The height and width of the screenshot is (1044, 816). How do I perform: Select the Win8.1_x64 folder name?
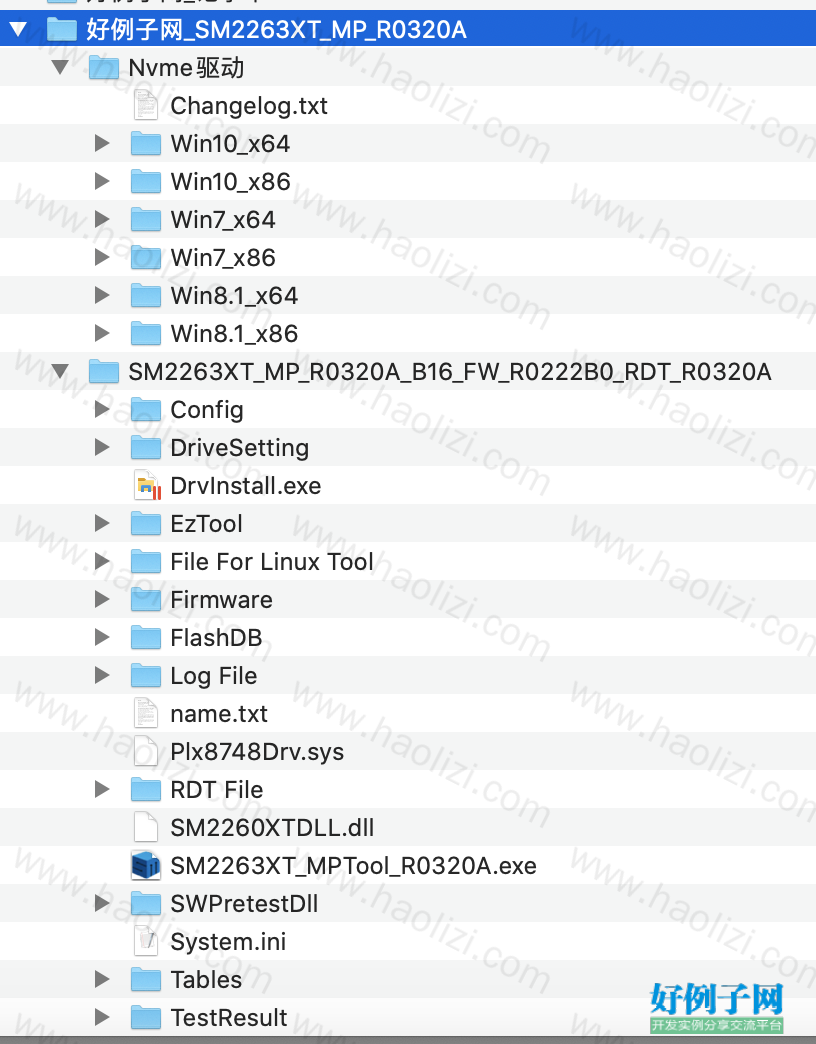(234, 295)
